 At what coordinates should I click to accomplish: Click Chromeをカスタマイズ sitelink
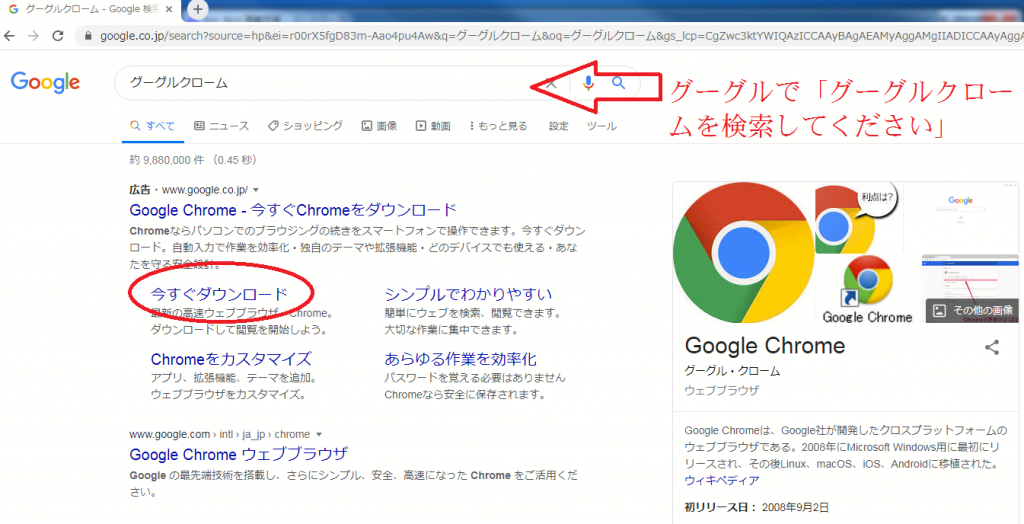[x=231, y=359]
